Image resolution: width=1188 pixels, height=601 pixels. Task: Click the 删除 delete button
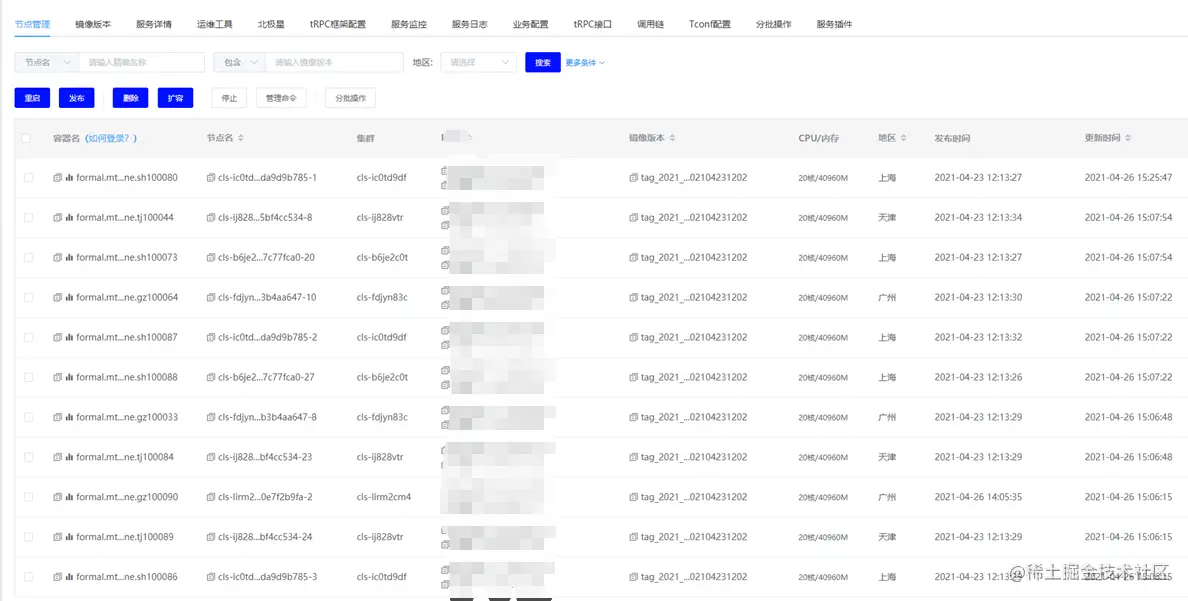(130, 98)
